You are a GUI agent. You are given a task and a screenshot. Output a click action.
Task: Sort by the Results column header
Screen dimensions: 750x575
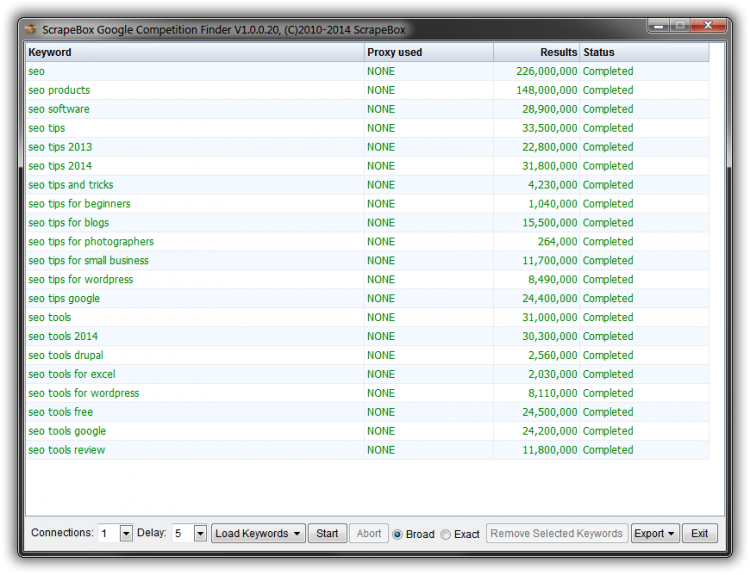pos(536,52)
